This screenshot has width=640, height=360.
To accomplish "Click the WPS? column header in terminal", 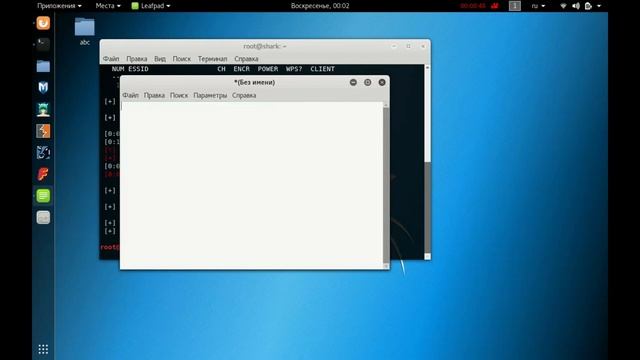I will tap(294, 69).
